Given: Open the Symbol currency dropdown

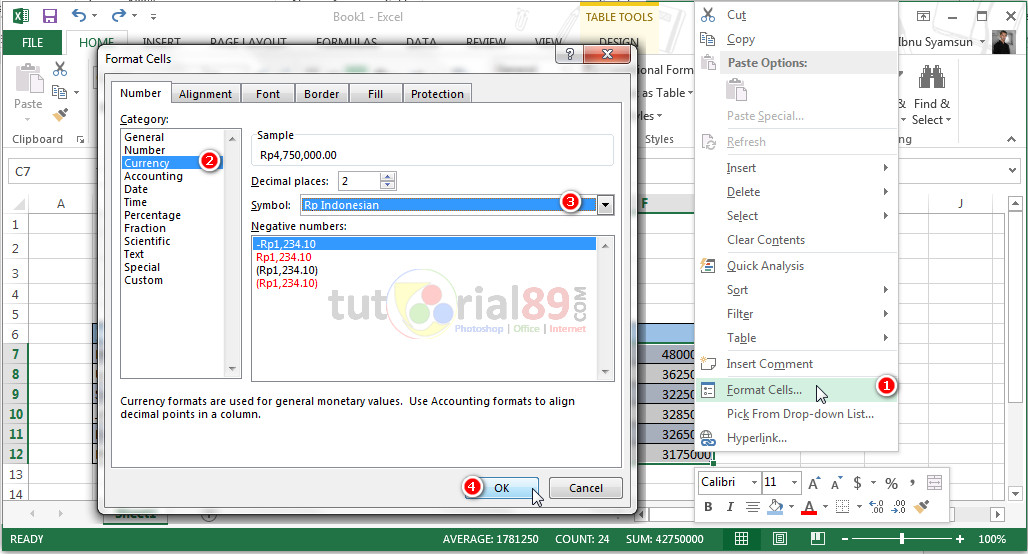Looking at the screenshot, I should pos(605,205).
